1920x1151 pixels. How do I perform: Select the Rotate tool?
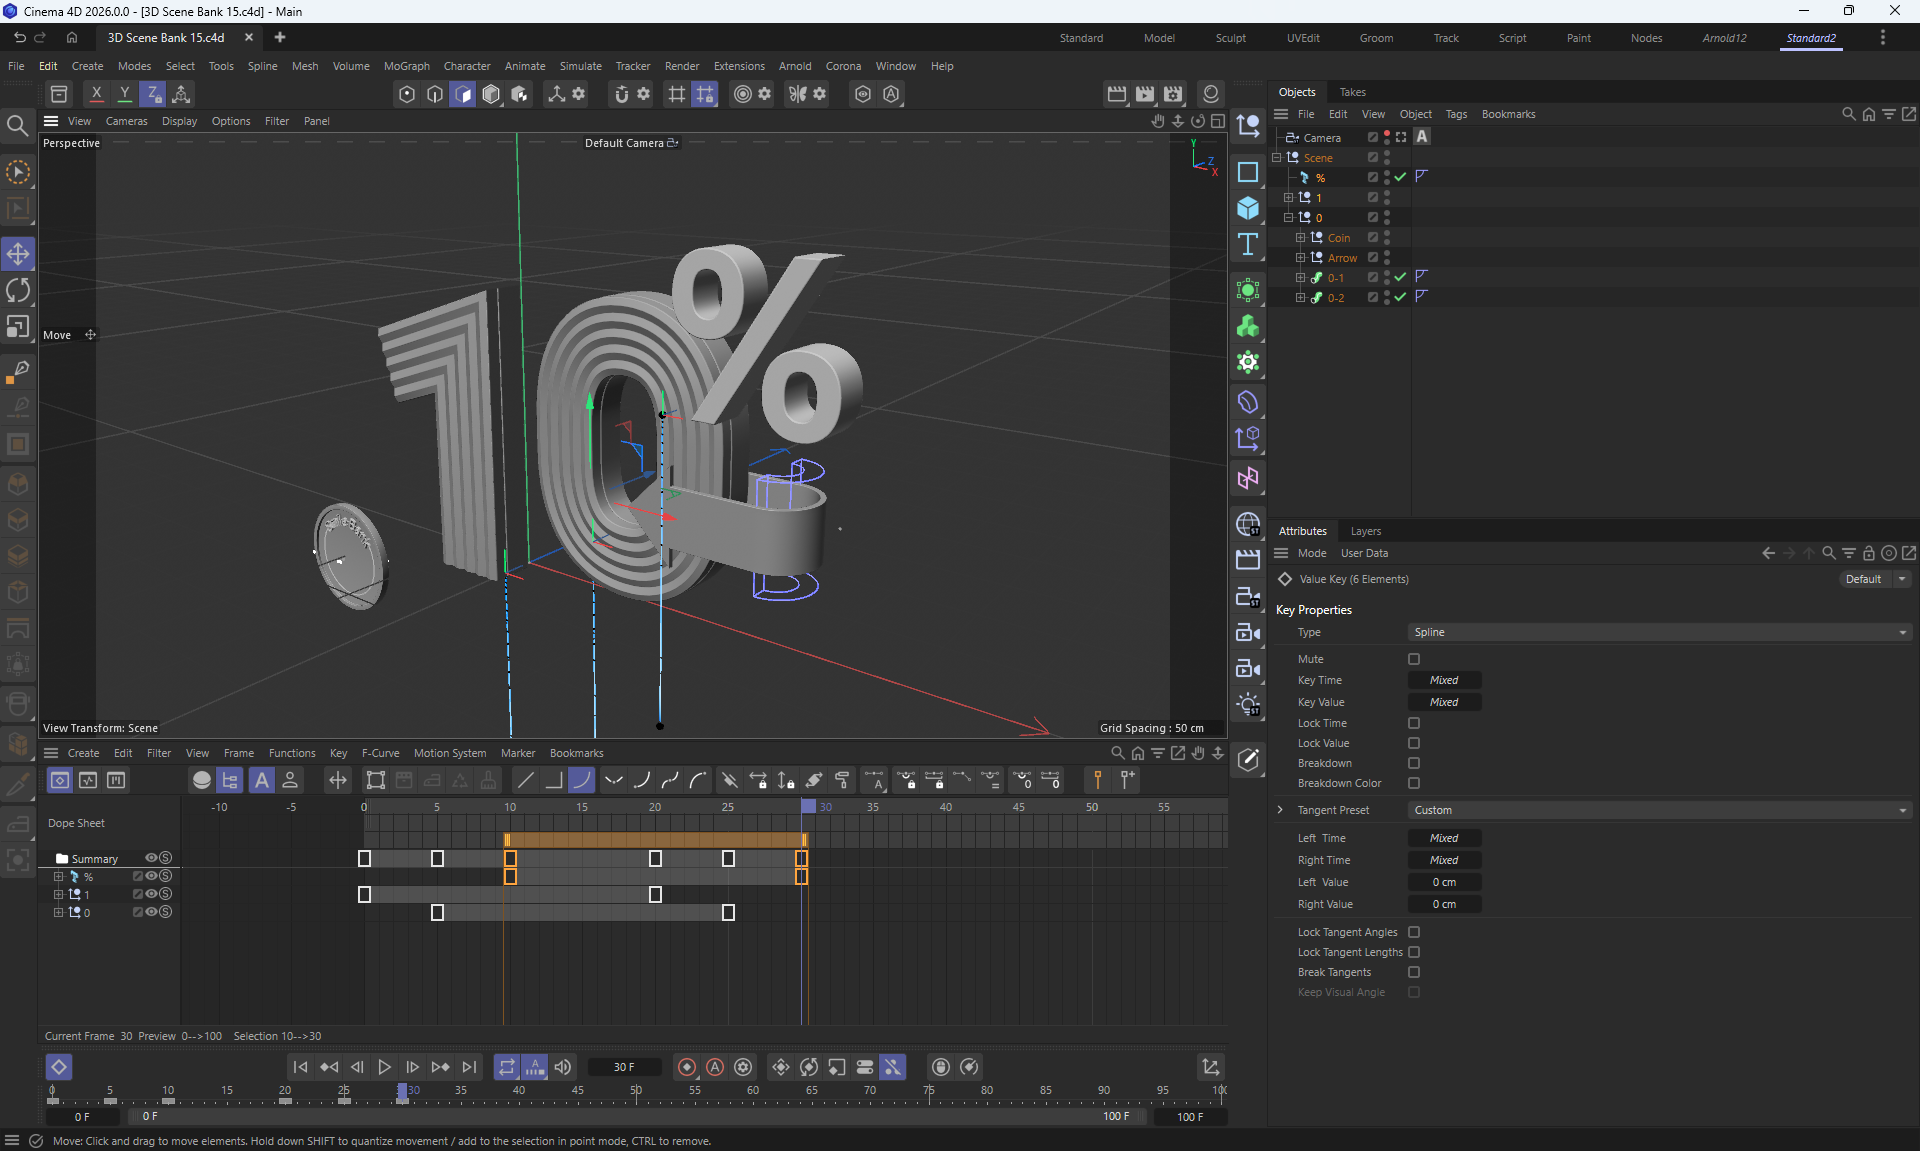point(18,290)
